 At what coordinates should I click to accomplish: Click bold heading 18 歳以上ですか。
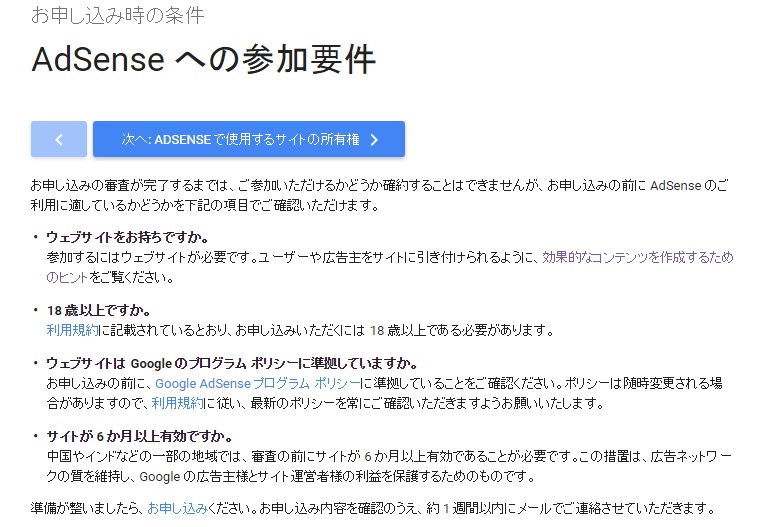pyautogui.click(x=99, y=310)
